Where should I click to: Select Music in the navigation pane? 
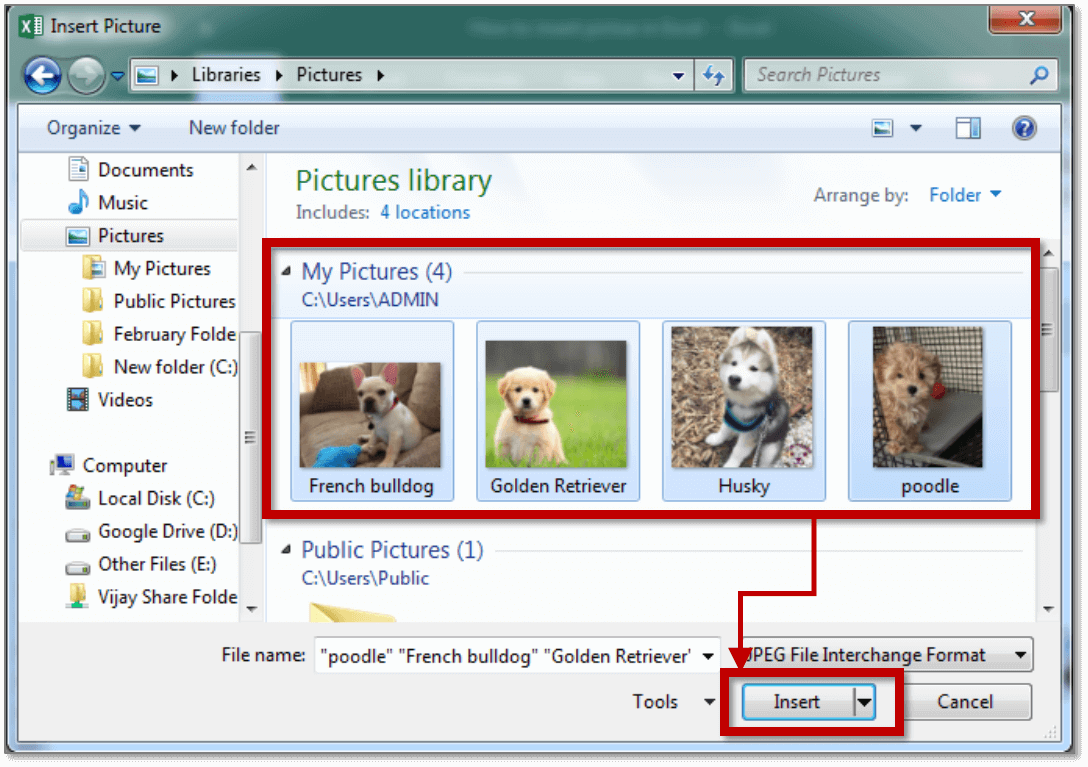[122, 203]
